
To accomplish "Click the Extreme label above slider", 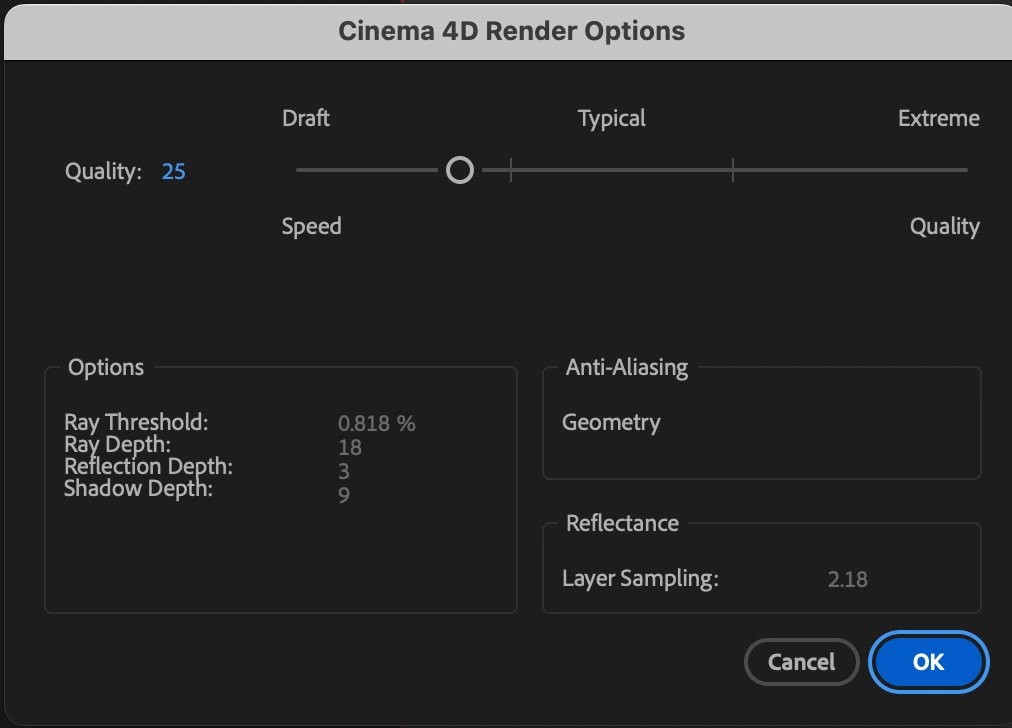I will pos(938,118).
